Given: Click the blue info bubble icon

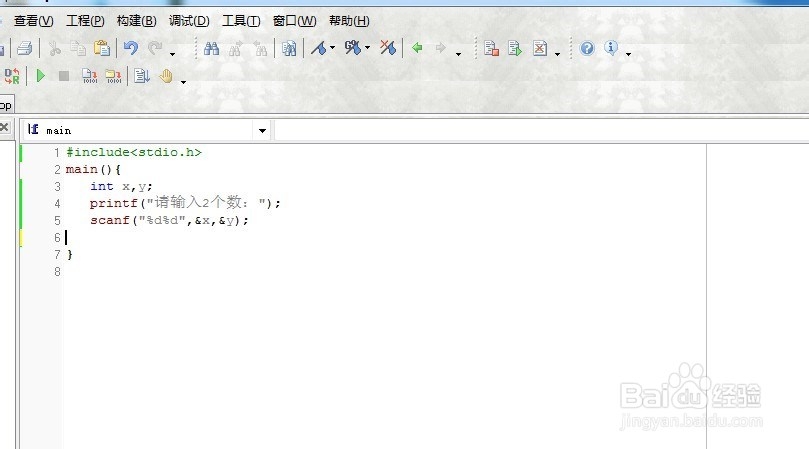Looking at the screenshot, I should coord(611,48).
